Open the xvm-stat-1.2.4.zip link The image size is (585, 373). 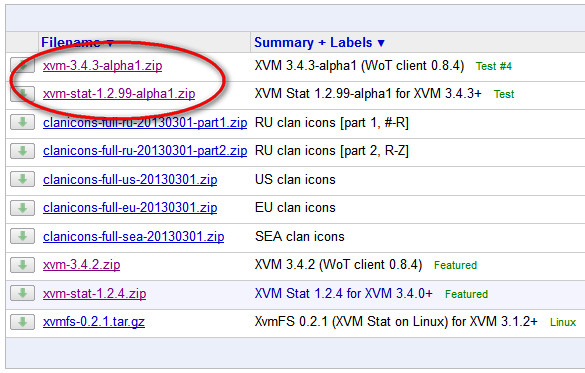point(95,294)
